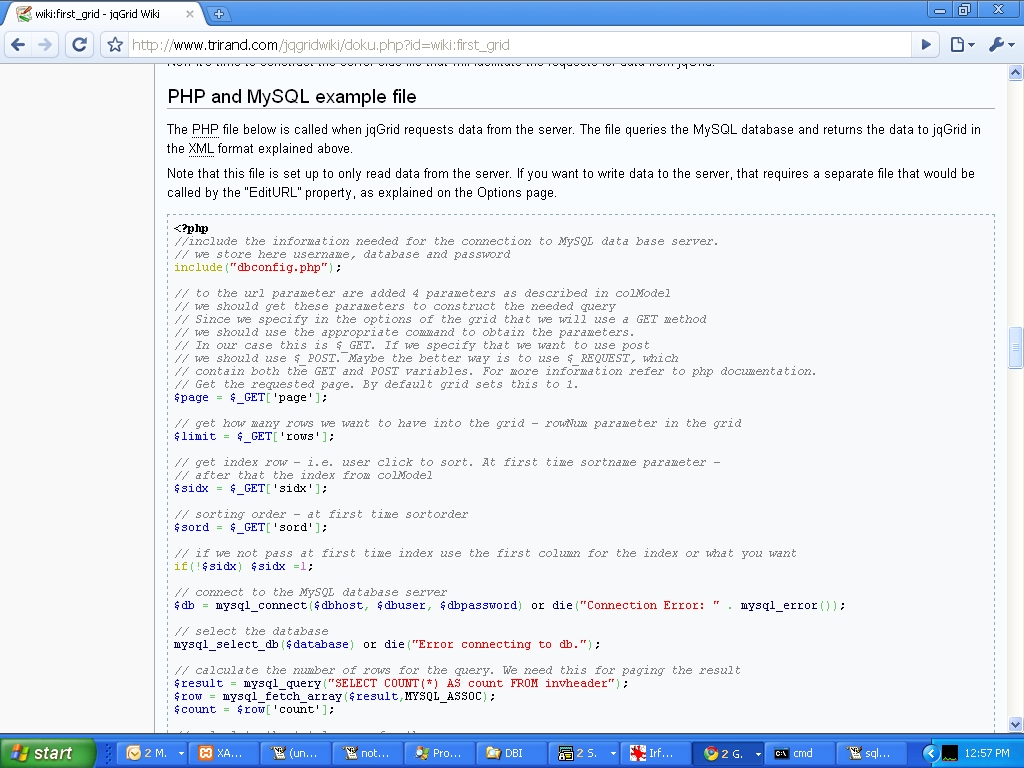The width and height of the screenshot is (1024, 768).
Task: Click the <?php opening tag in code
Action: tap(191, 228)
